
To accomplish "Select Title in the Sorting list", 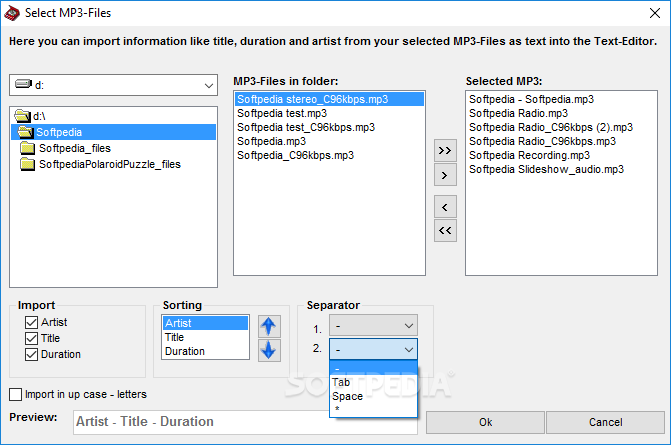I will [x=205, y=337].
